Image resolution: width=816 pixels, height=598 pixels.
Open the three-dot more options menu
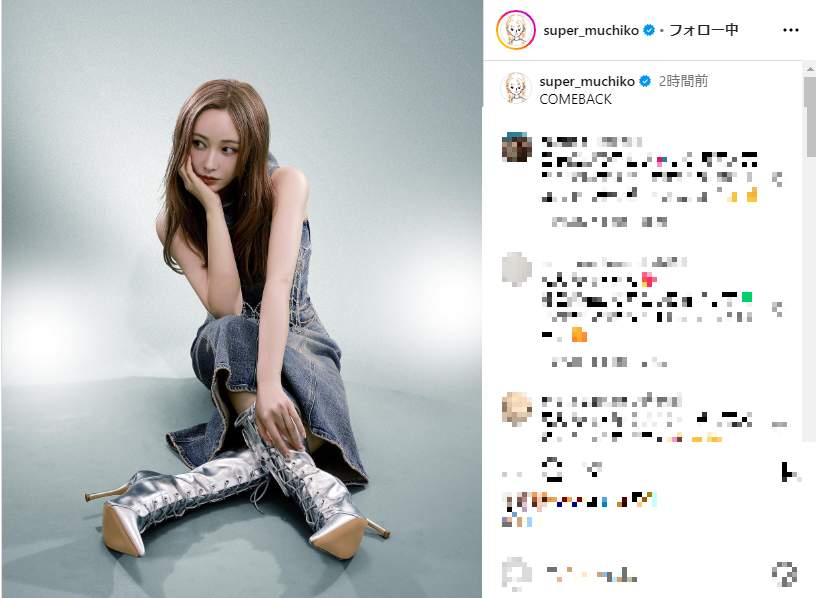tap(790, 30)
